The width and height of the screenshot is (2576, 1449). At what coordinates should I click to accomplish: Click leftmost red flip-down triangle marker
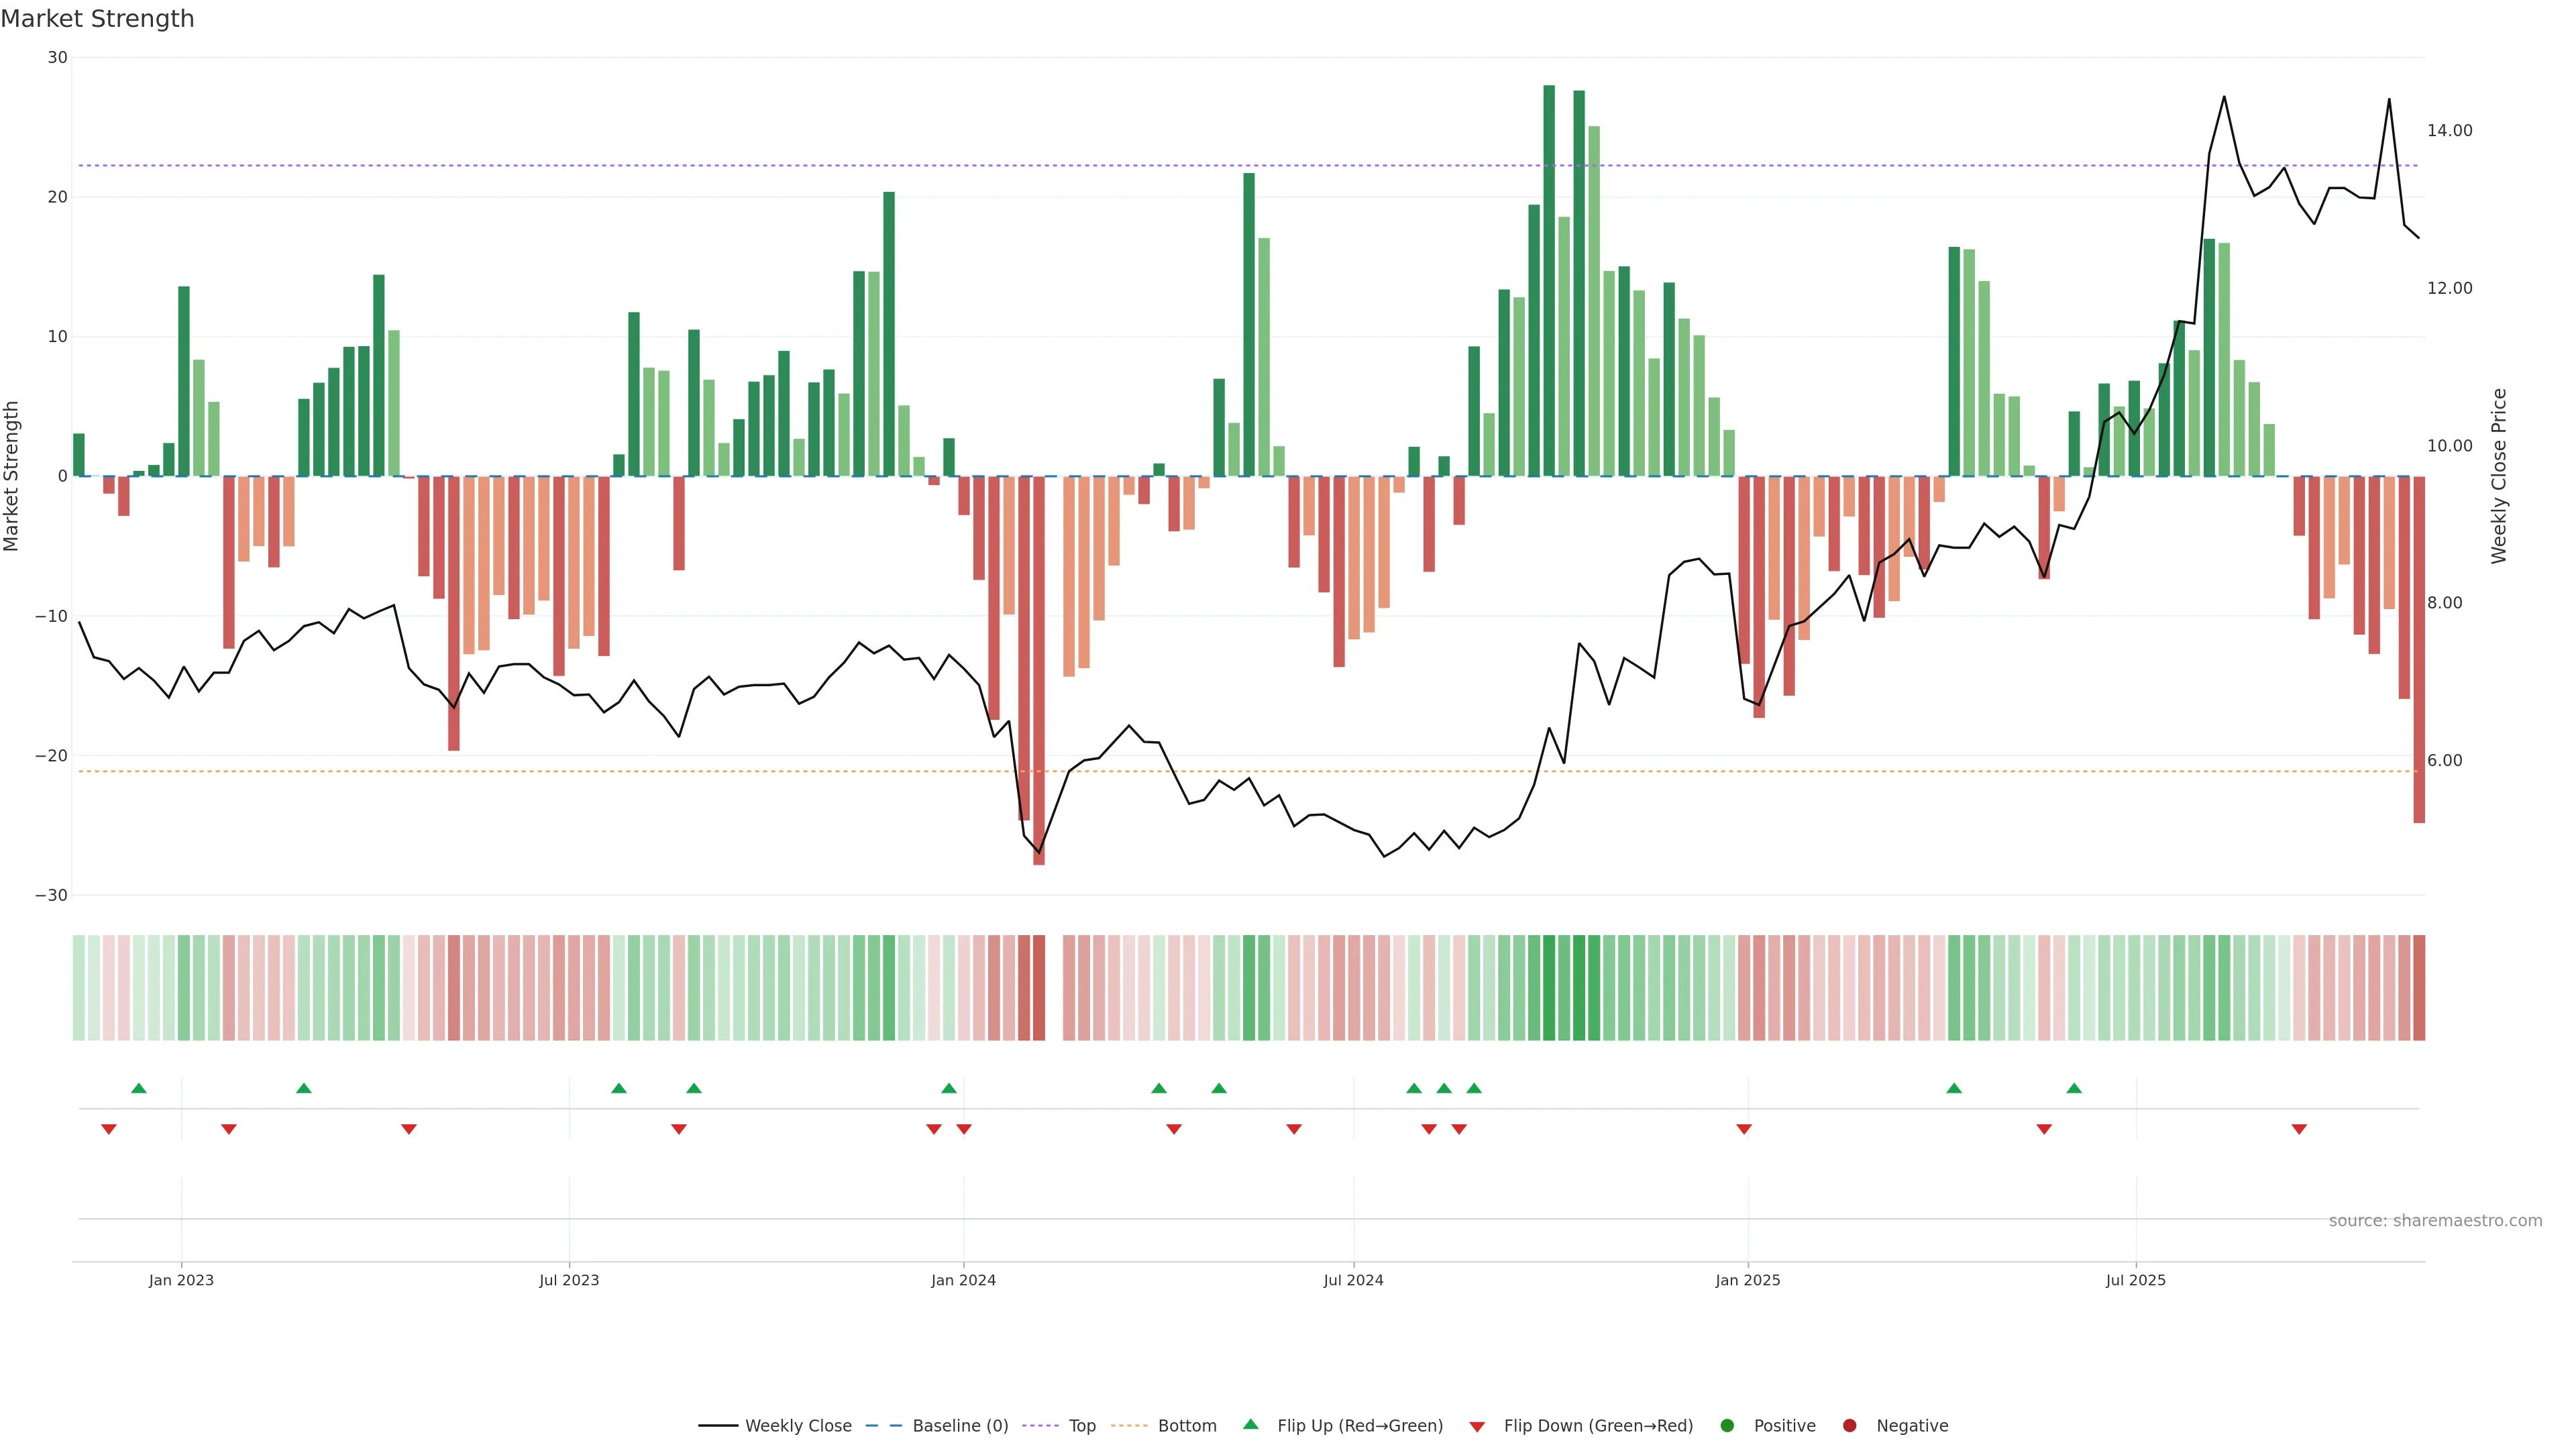pyautogui.click(x=109, y=1129)
